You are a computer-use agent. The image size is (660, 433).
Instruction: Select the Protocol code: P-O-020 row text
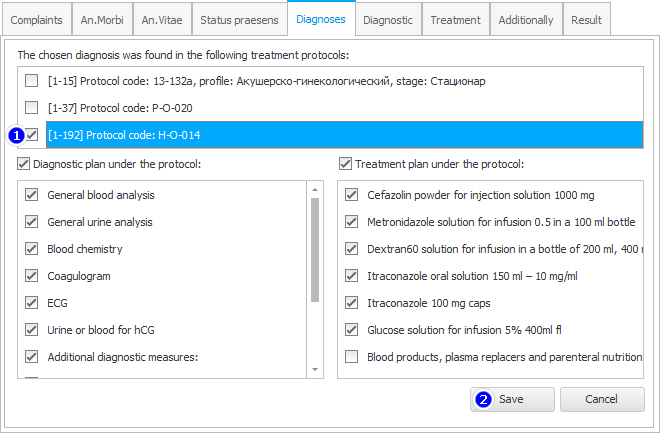[x=120, y=108]
